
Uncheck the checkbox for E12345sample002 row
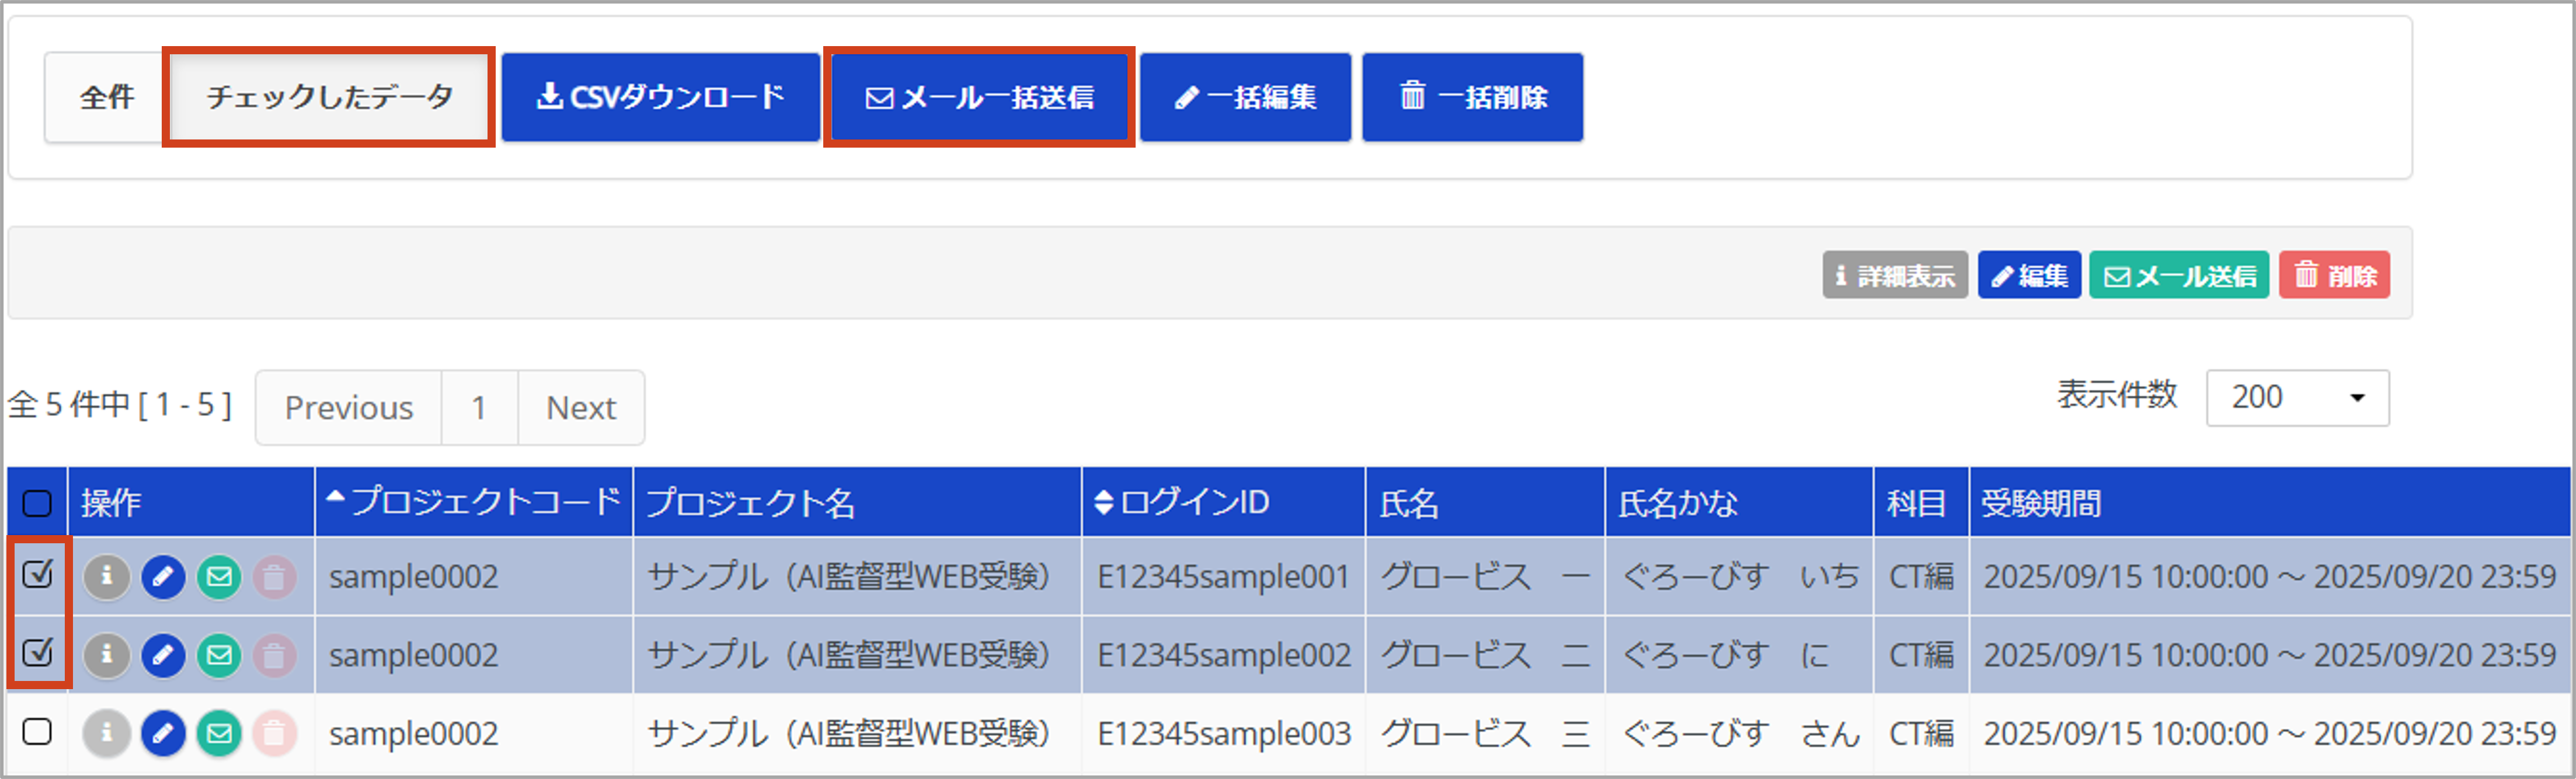[37, 652]
